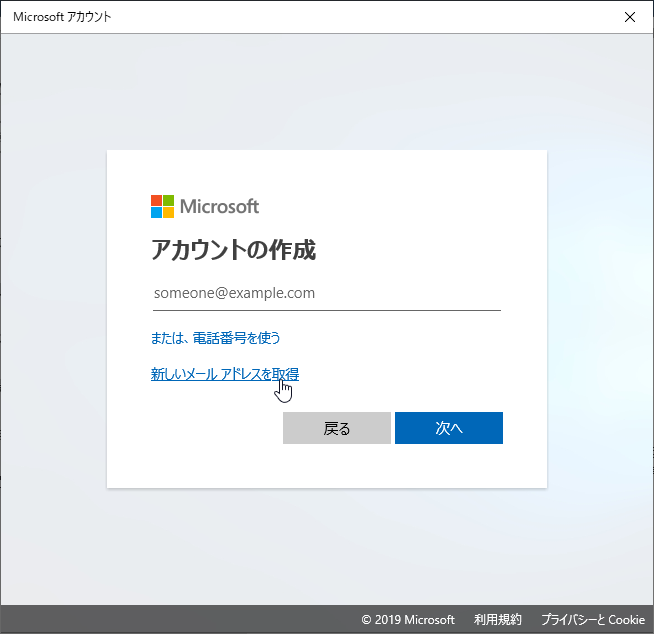Click the アカウントの作成 heading

click(234, 250)
